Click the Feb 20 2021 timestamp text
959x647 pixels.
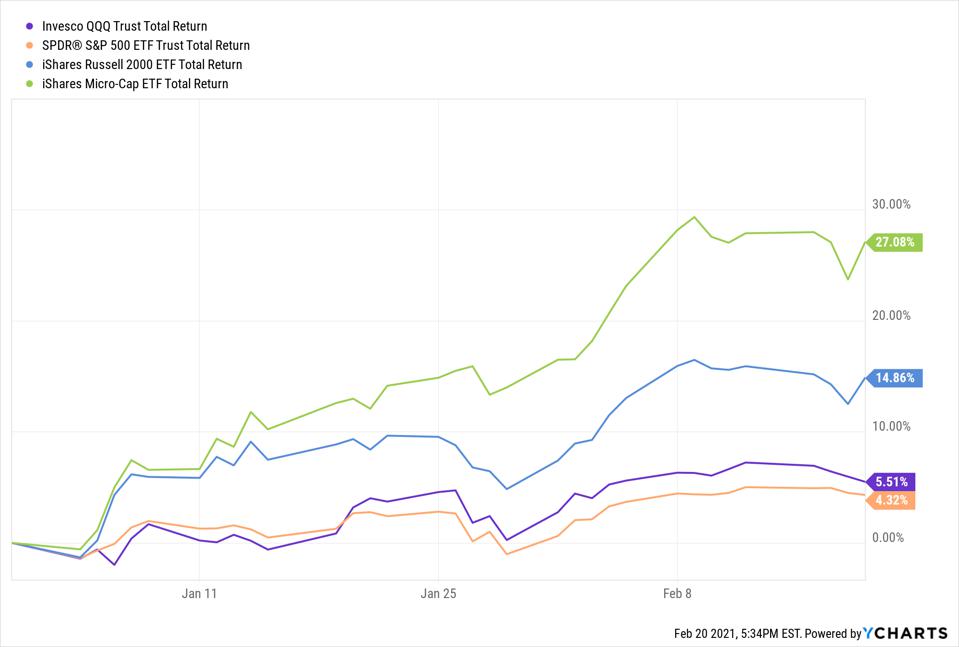[x=738, y=634]
